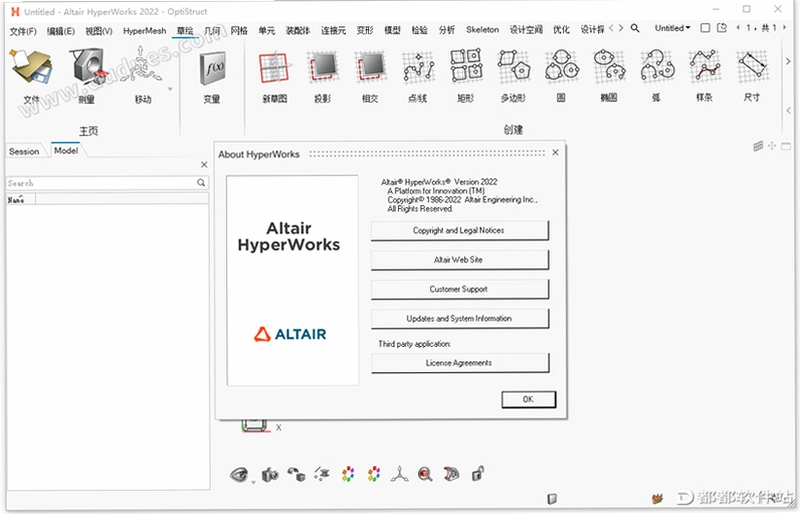Screen dimensions: 800x514
Task: Create a new sketch with 新草图
Action: point(274,76)
